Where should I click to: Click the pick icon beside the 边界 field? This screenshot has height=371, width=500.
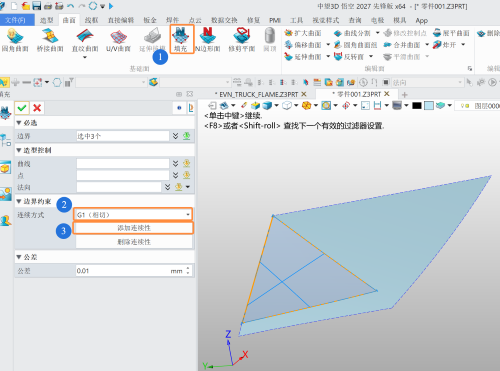point(187,136)
